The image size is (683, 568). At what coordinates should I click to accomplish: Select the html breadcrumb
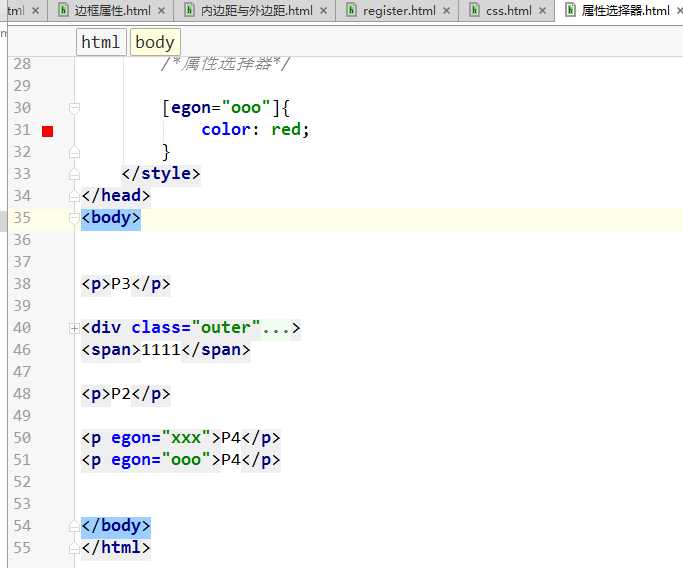(x=101, y=42)
